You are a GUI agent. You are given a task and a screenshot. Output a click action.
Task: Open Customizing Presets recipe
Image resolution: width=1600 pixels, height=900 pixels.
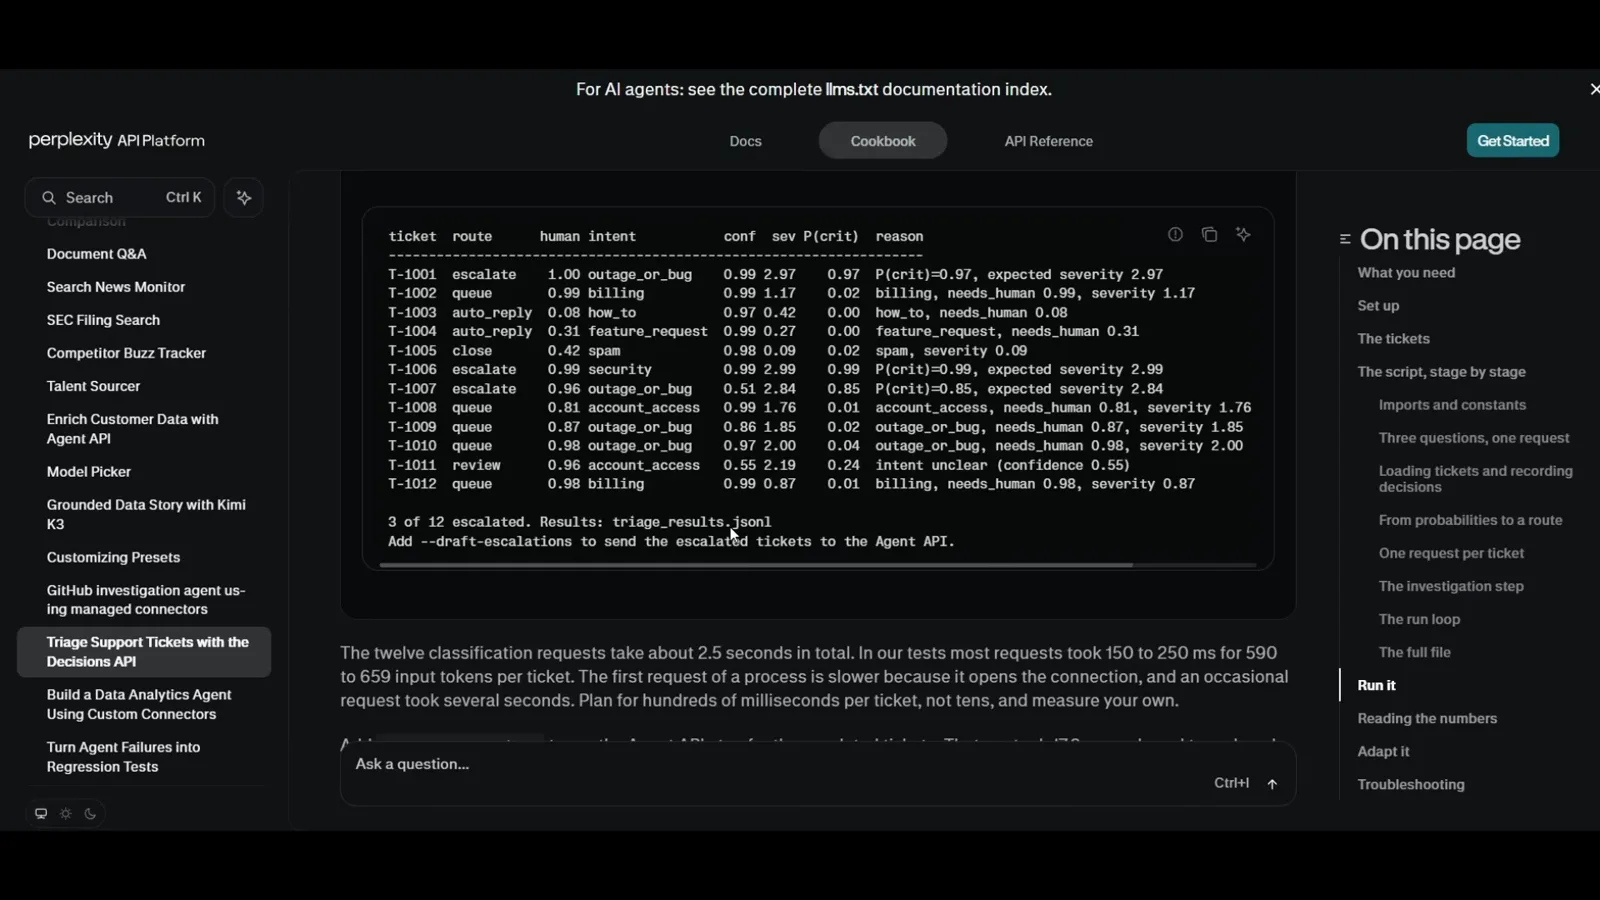[x=113, y=558]
